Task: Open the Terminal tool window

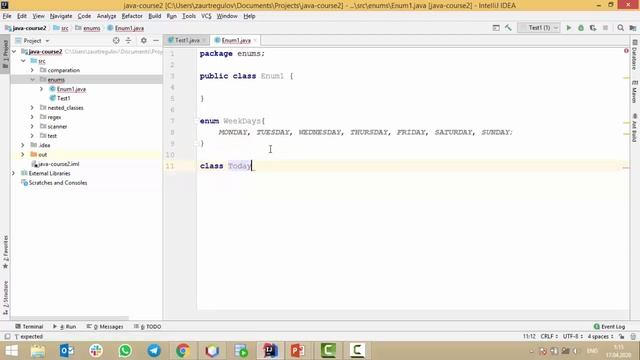Action: tap(29, 327)
